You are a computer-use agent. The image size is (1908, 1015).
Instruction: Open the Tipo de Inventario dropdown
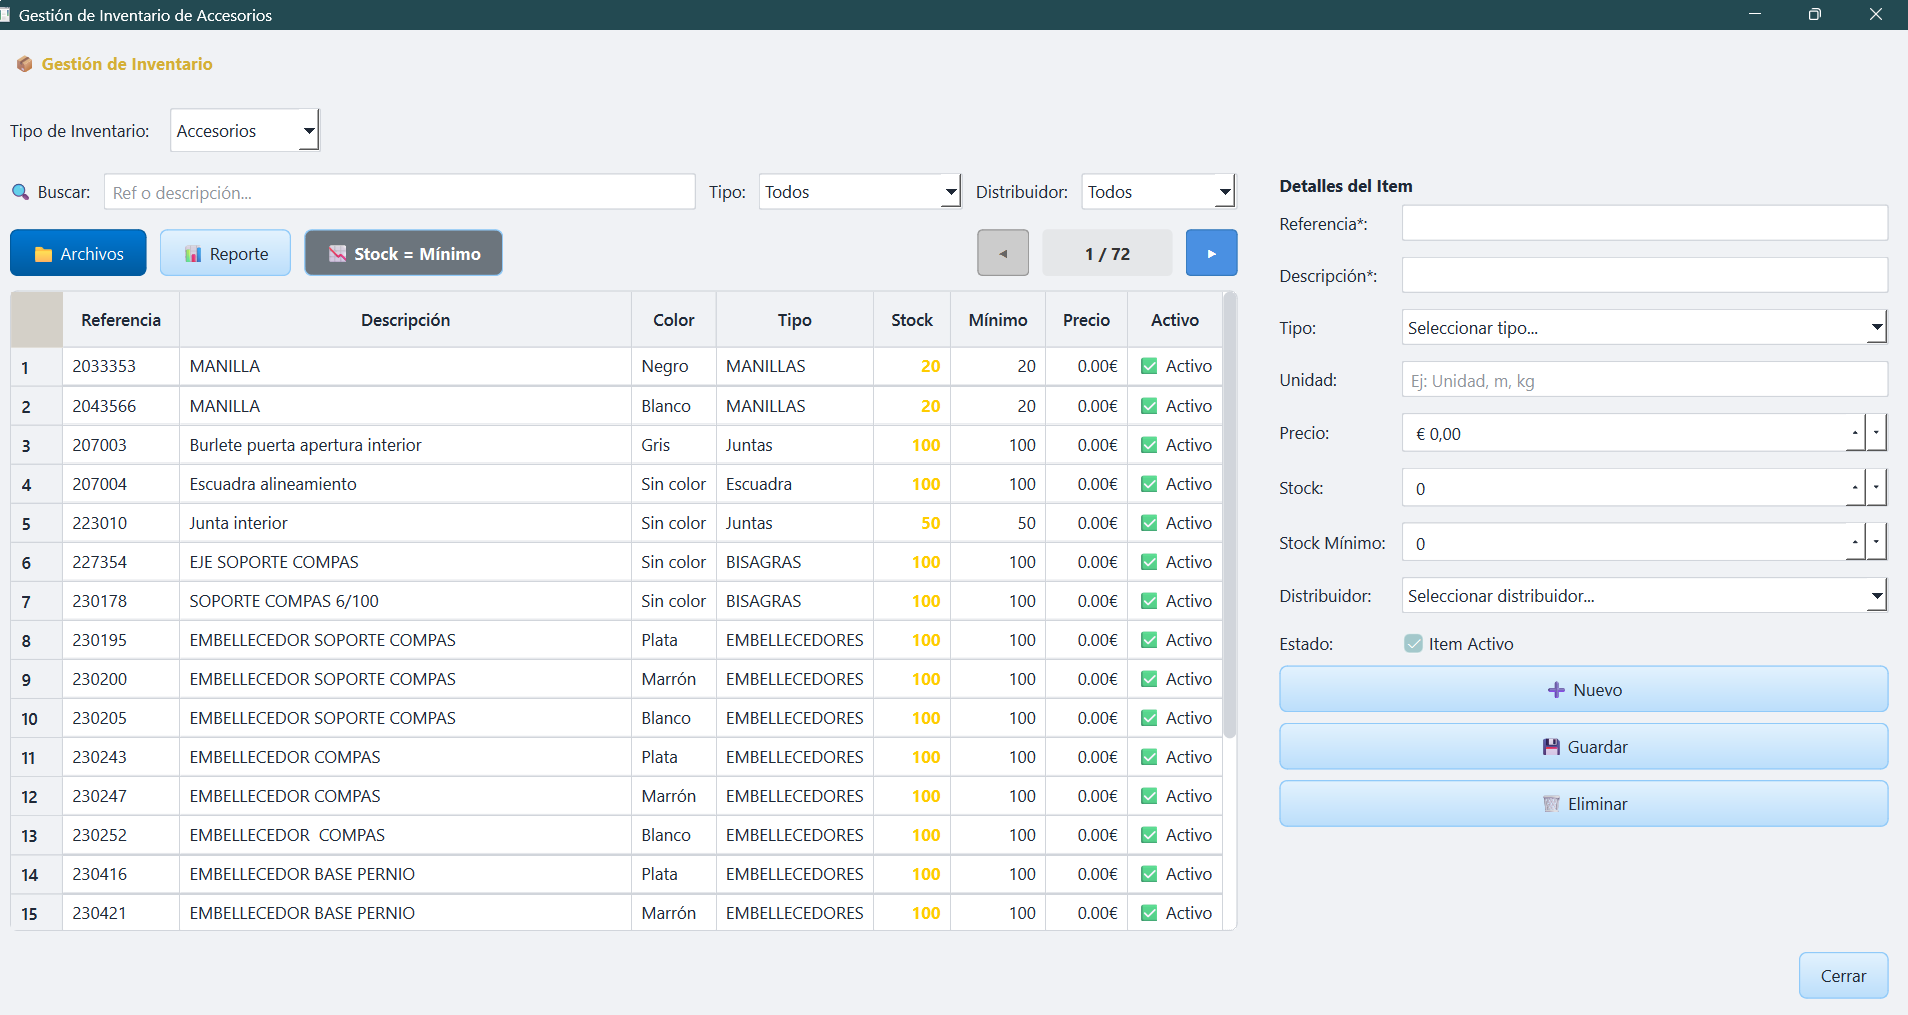(x=245, y=131)
